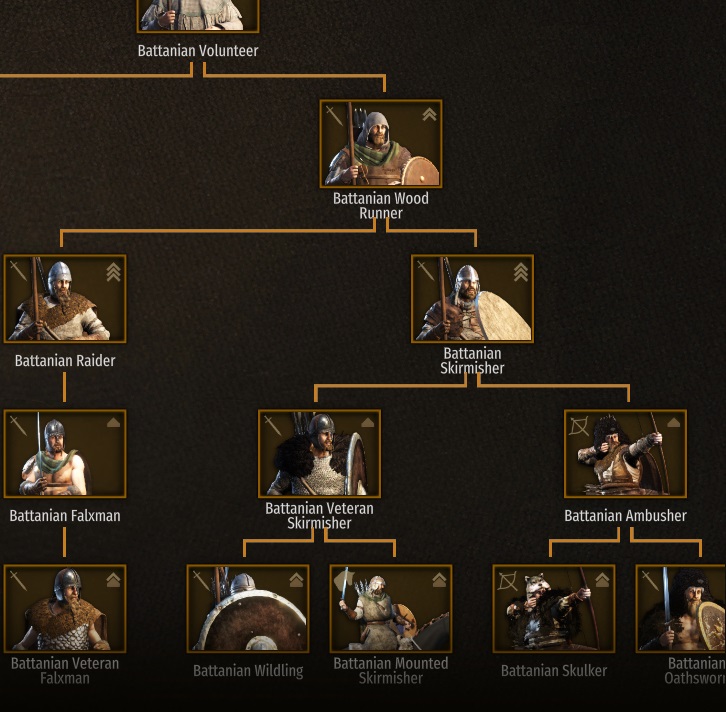Open the Battanian Veteran Skirmisher portrait
Viewport: 726px width, 712px height.
pos(319,454)
